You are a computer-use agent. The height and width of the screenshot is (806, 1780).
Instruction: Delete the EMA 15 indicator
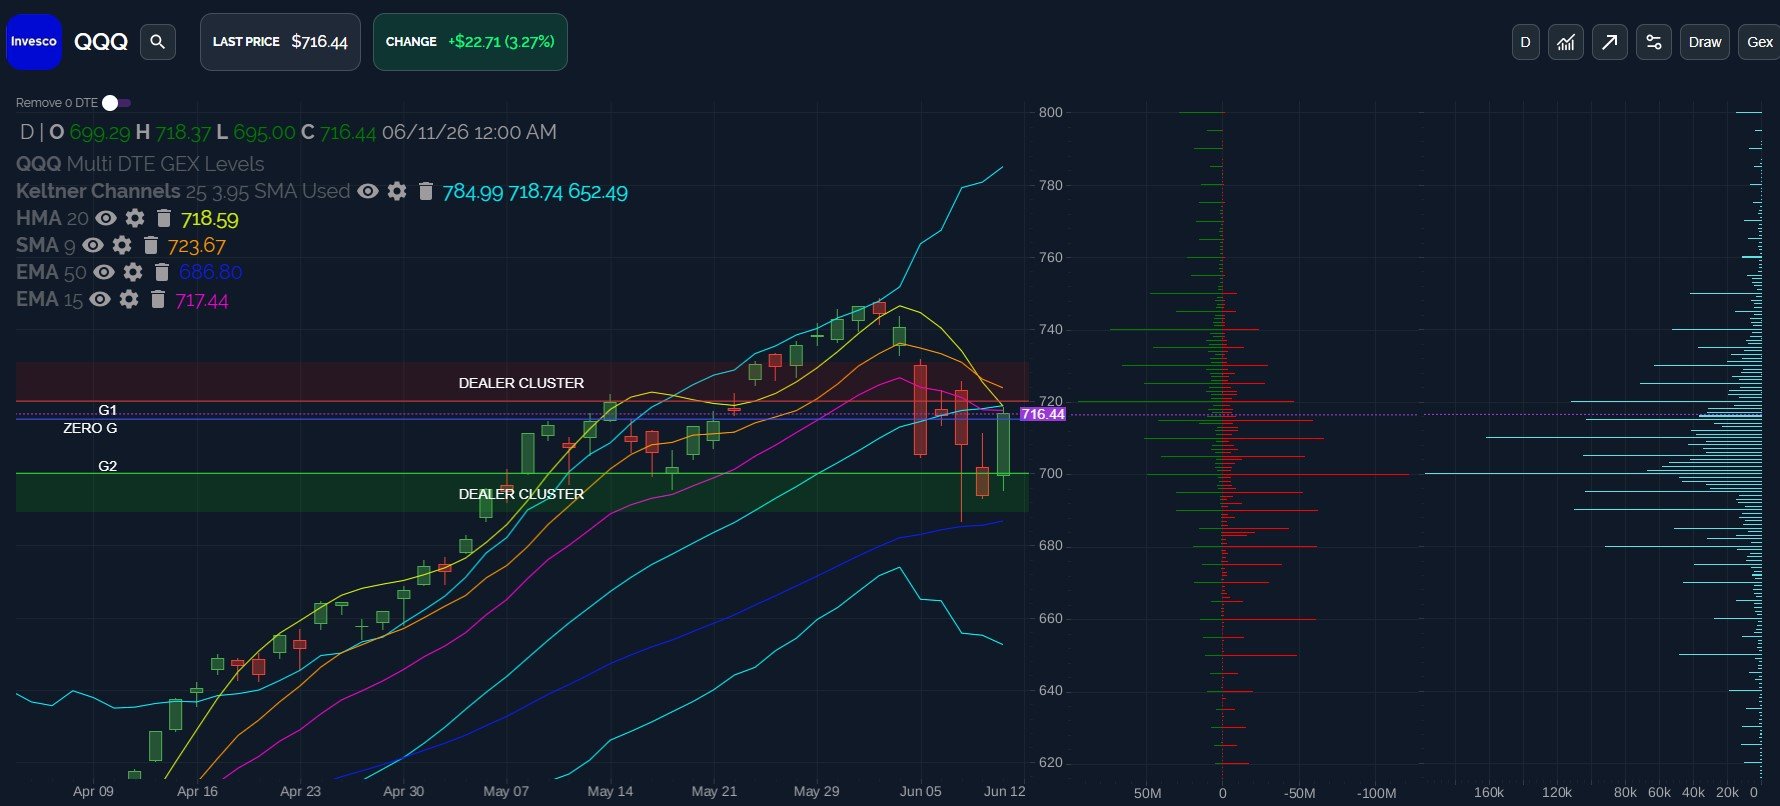[158, 299]
